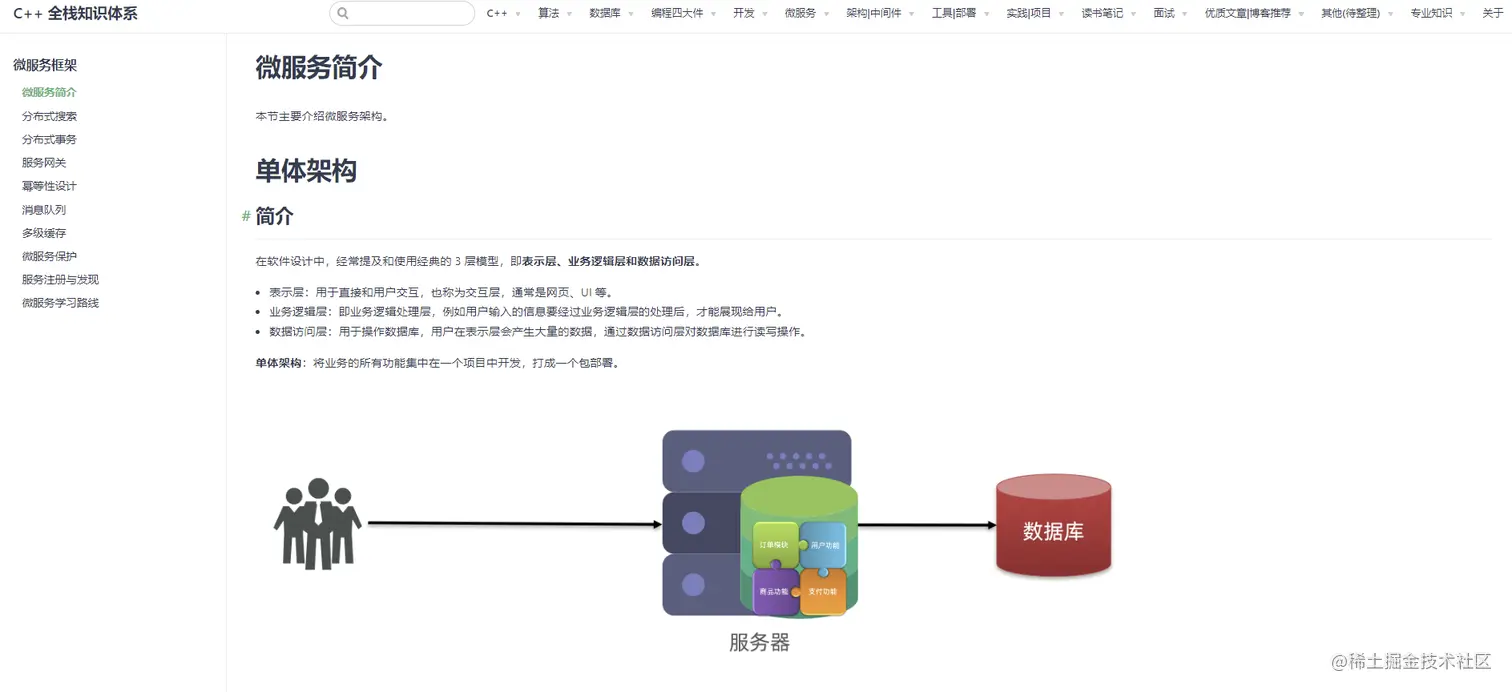1512x692 pixels.
Task: Click the 面试 menu item
Action: click(1164, 13)
